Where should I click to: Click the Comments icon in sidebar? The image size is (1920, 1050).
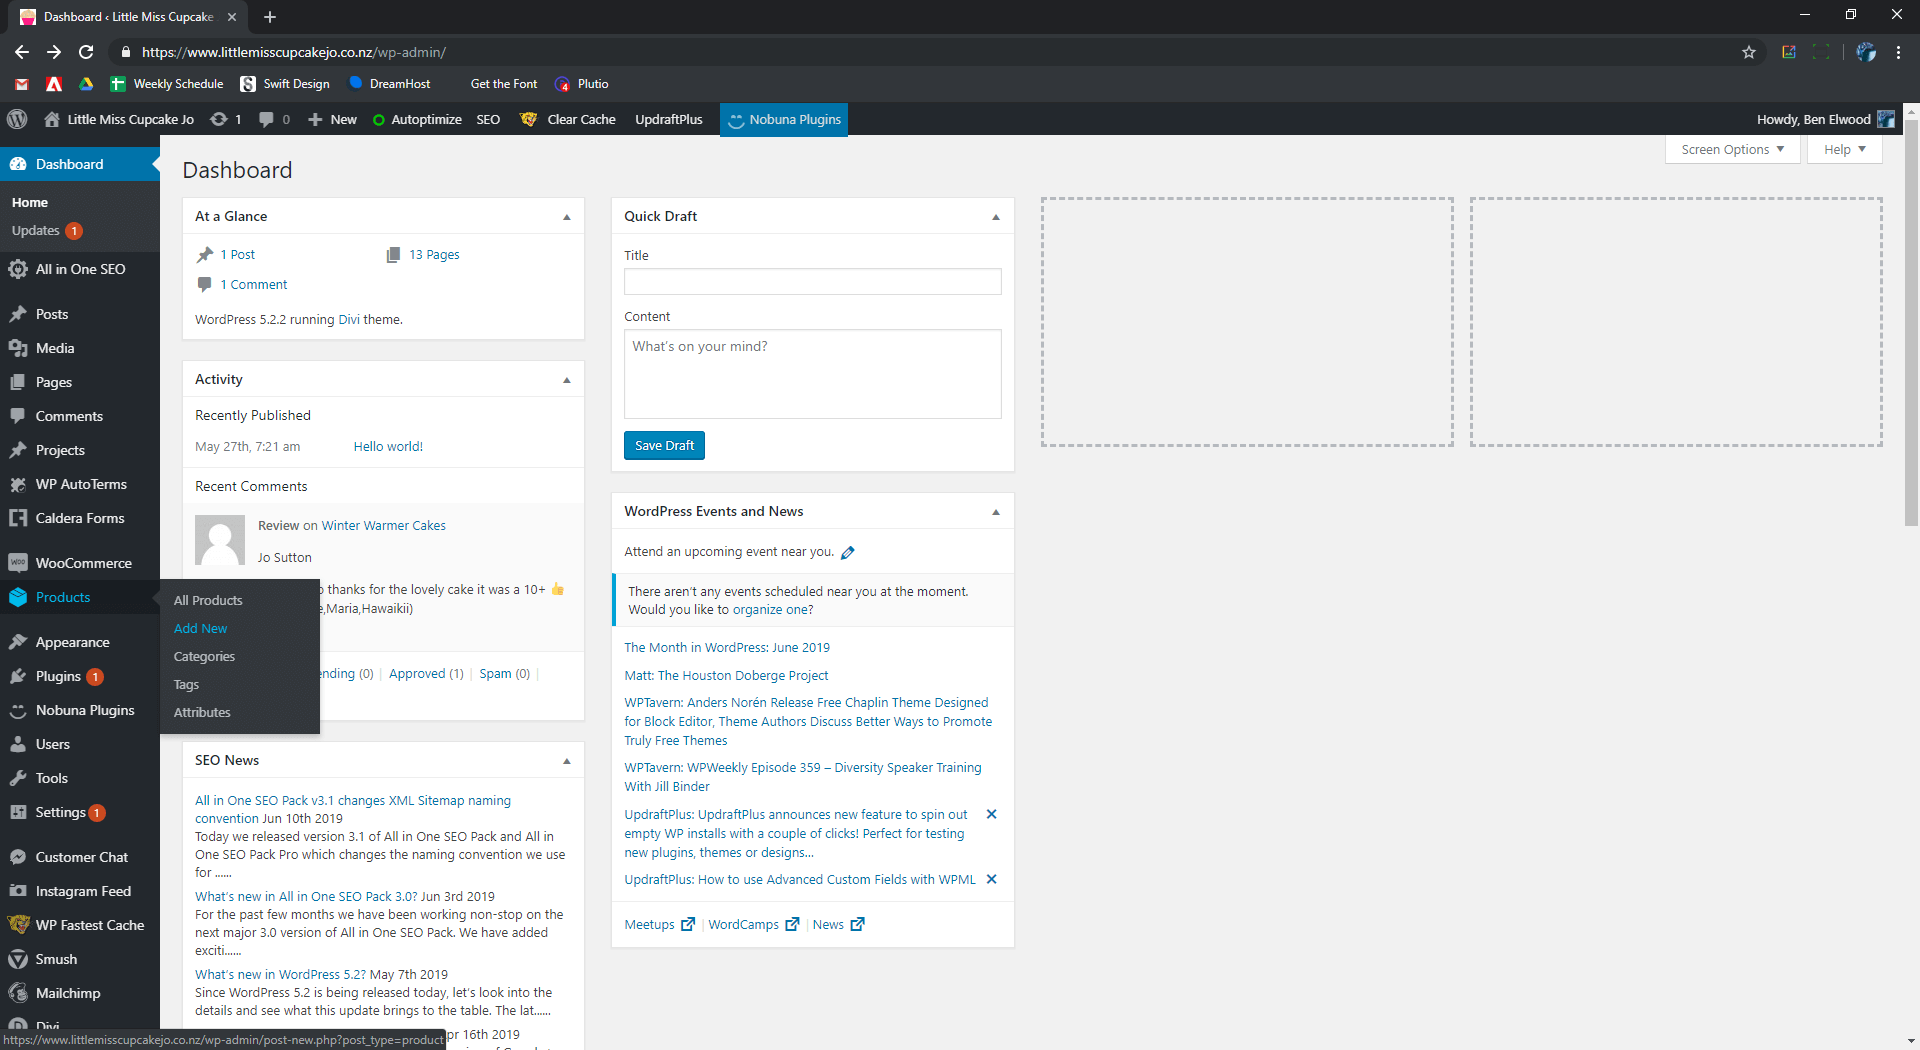tap(18, 416)
